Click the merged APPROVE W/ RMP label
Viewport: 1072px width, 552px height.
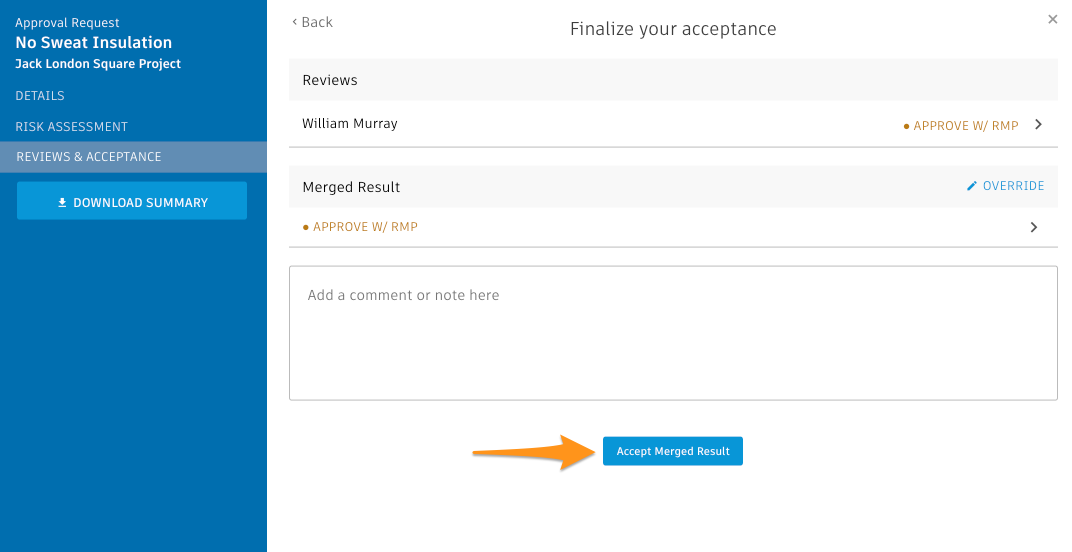click(x=365, y=227)
